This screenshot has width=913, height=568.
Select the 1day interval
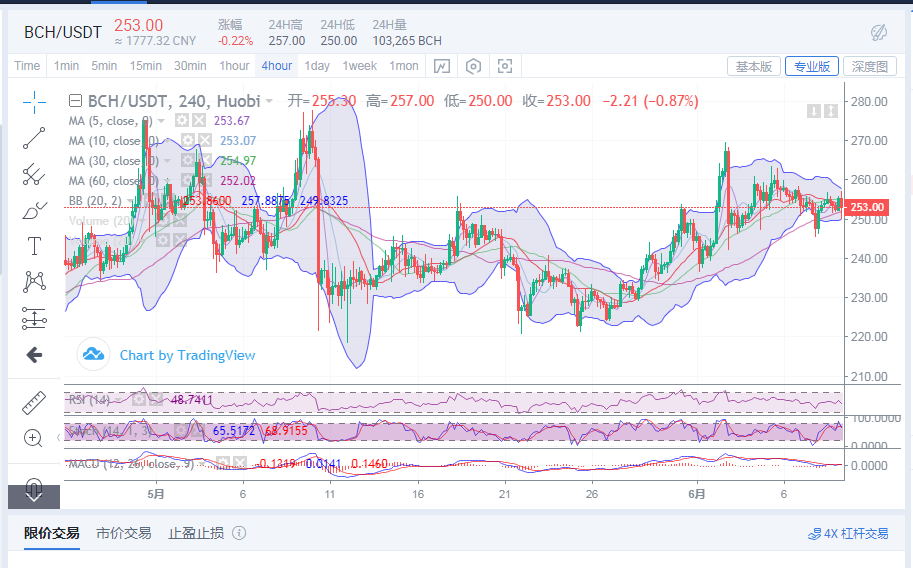[x=317, y=66]
